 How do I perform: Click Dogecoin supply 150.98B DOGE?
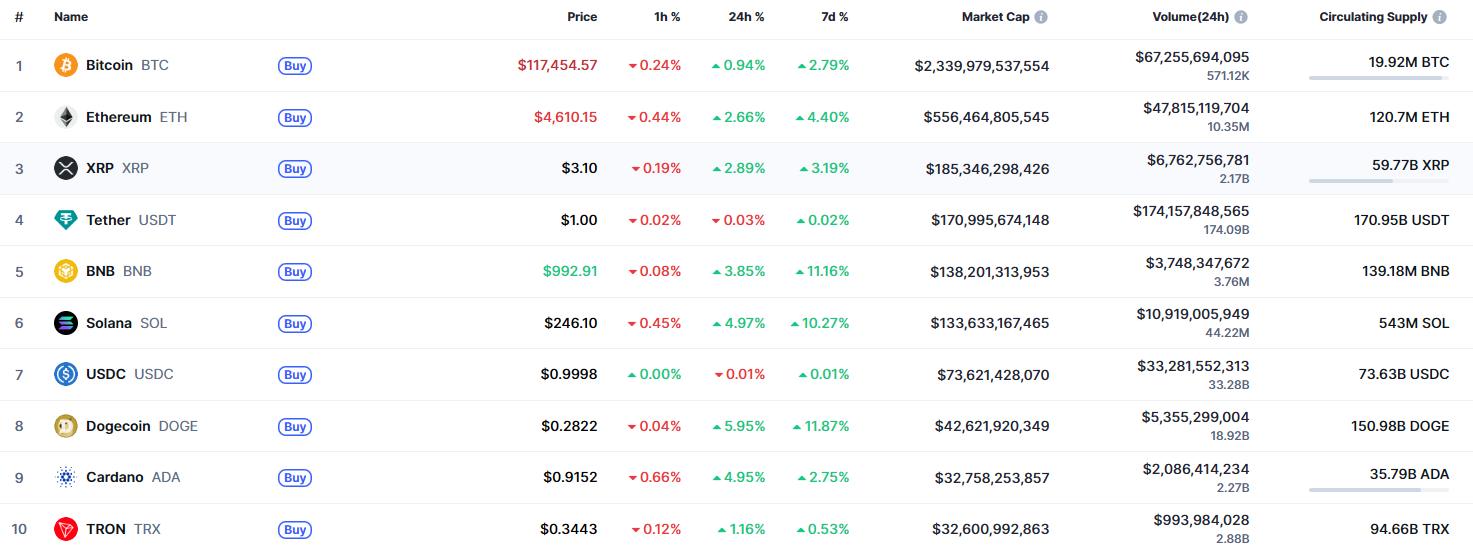point(1400,426)
